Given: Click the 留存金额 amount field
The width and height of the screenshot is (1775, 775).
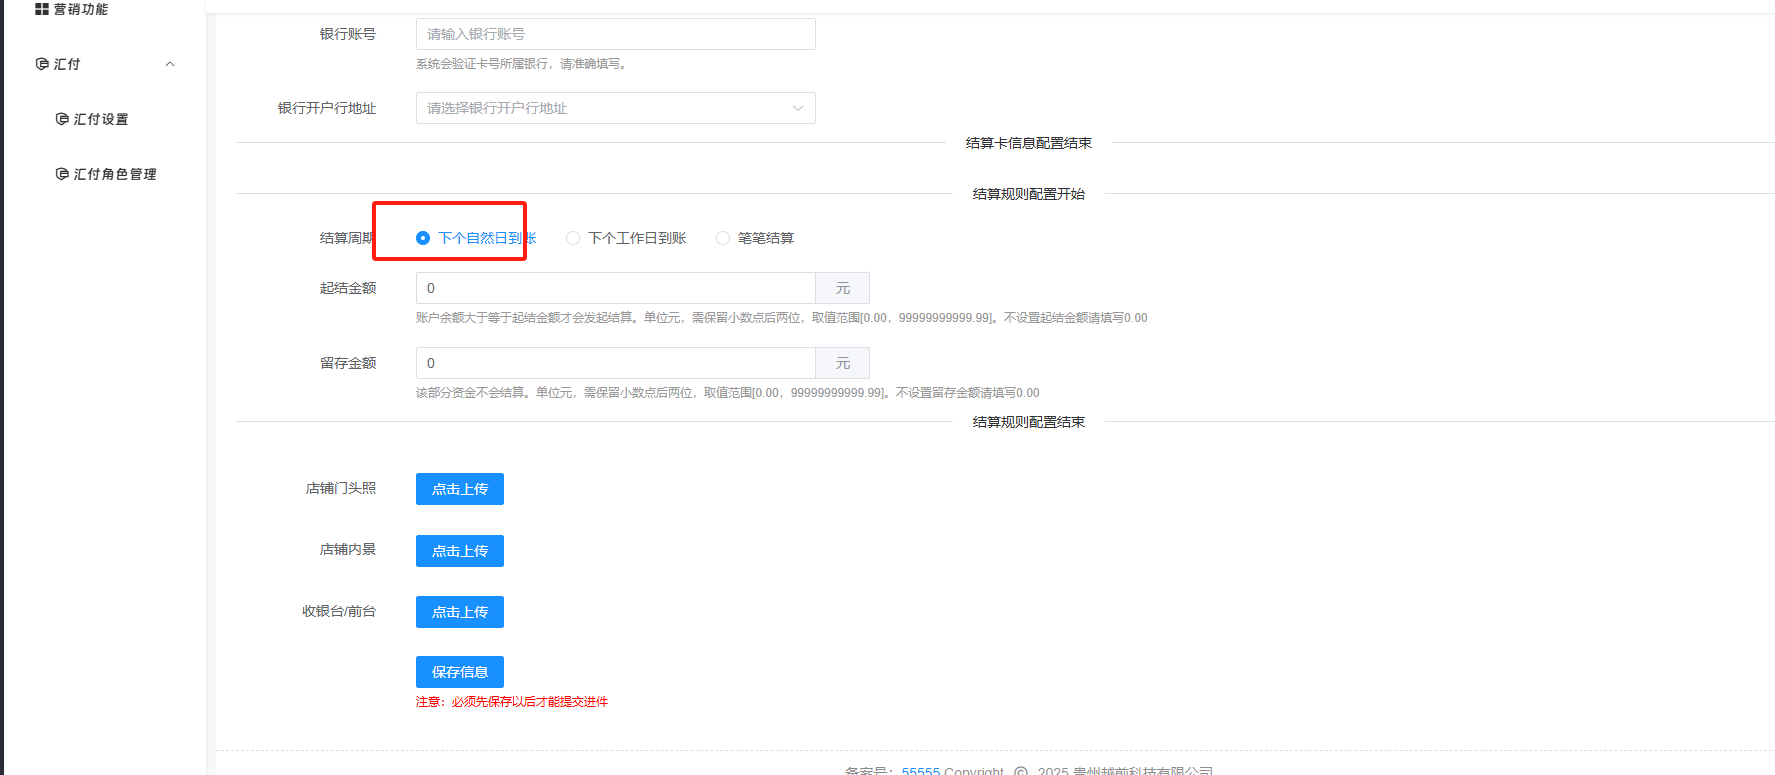Looking at the screenshot, I should pos(615,363).
